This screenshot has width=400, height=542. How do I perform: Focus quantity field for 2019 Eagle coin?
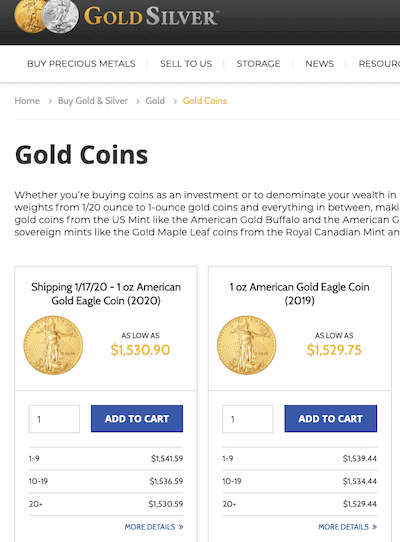point(248,419)
